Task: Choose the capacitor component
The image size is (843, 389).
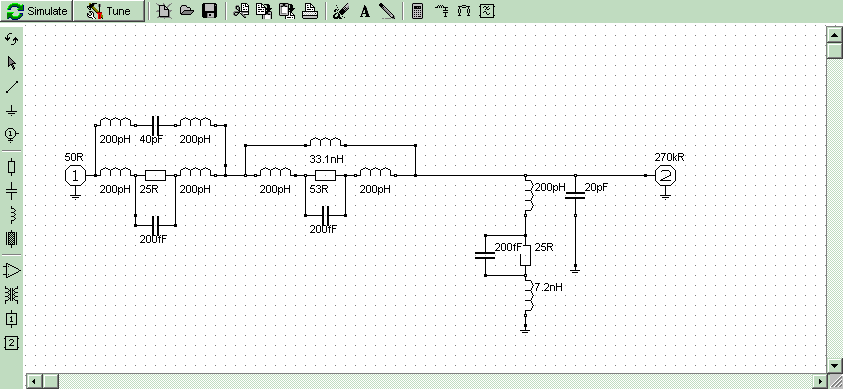Action: (x=11, y=191)
